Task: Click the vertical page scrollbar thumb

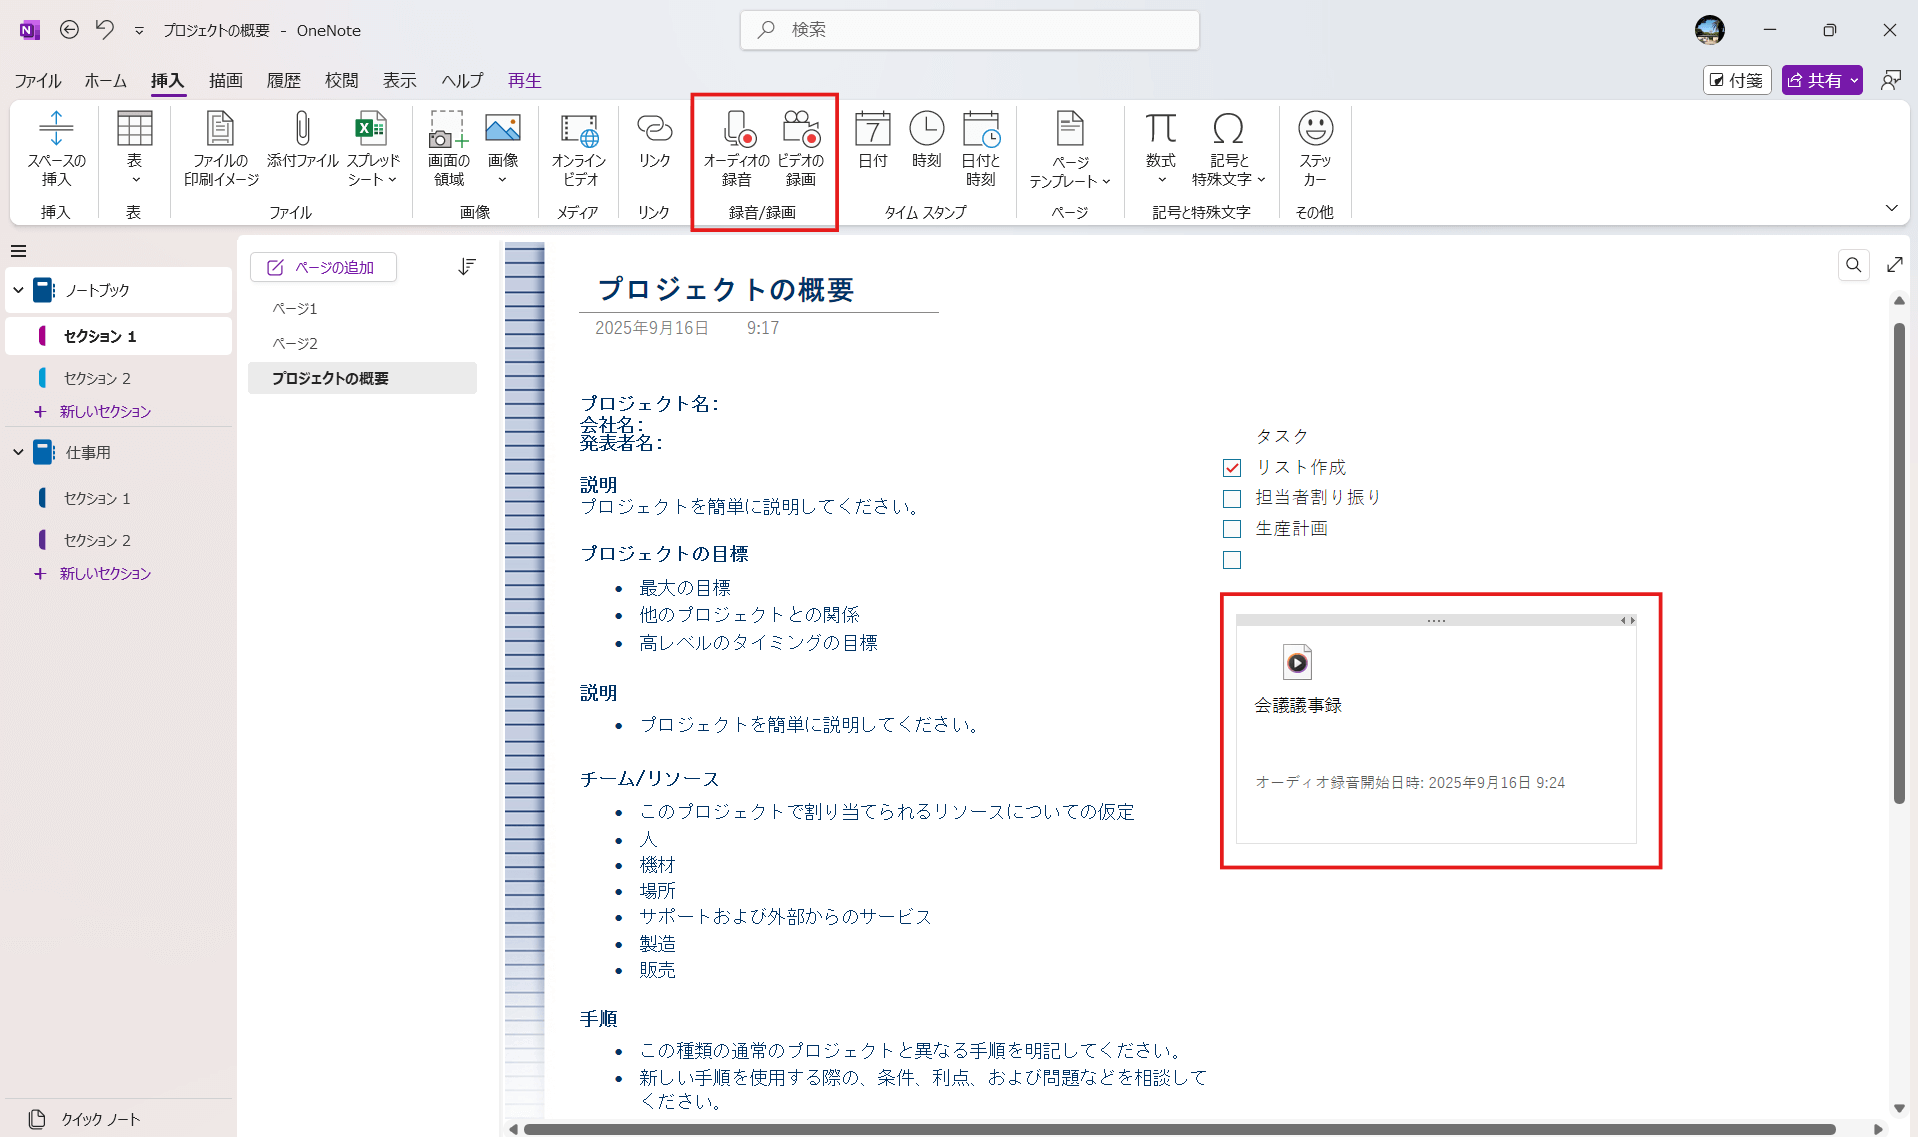Action: (1899, 560)
